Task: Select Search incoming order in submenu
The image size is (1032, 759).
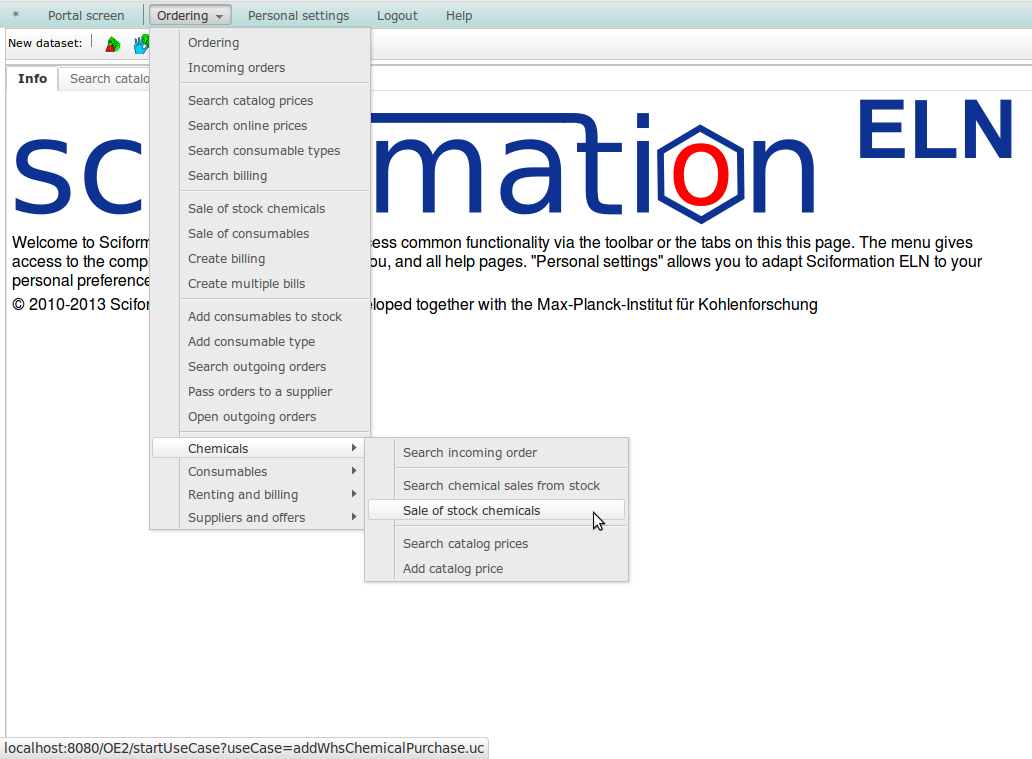Action: (x=497, y=453)
